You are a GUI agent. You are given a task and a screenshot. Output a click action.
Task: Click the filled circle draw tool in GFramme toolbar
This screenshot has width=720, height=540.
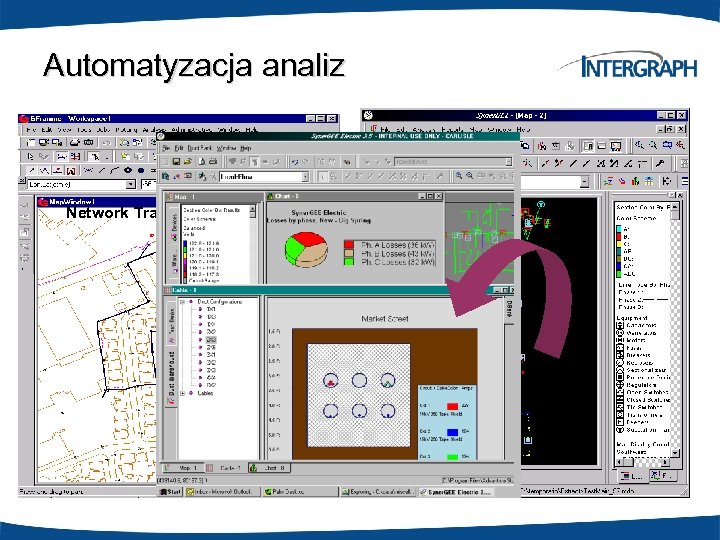pyautogui.click(x=141, y=170)
